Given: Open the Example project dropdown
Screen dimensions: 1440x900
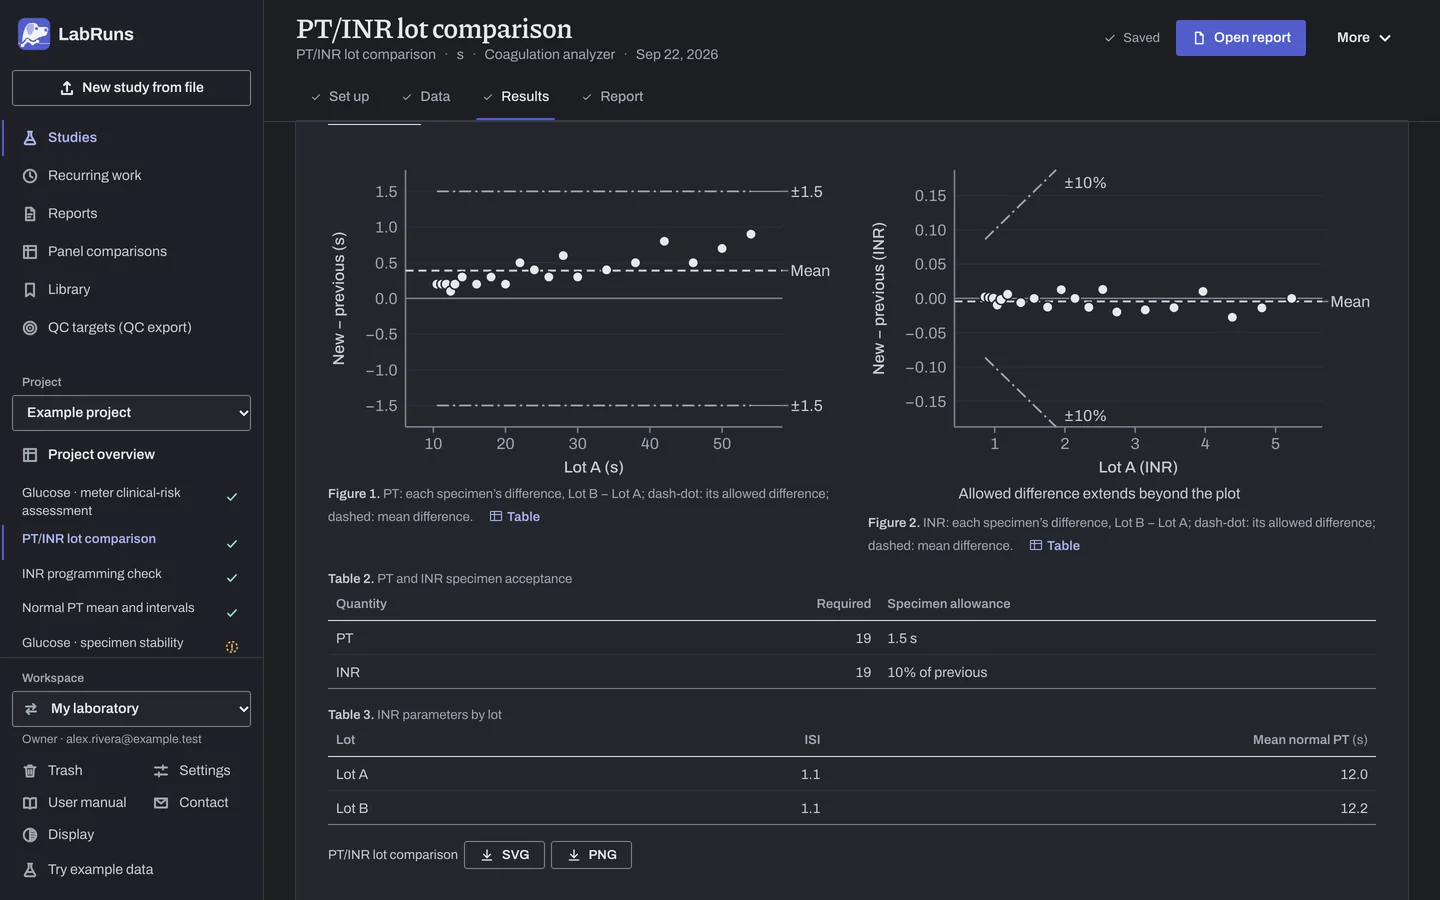Looking at the screenshot, I should [131, 413].
